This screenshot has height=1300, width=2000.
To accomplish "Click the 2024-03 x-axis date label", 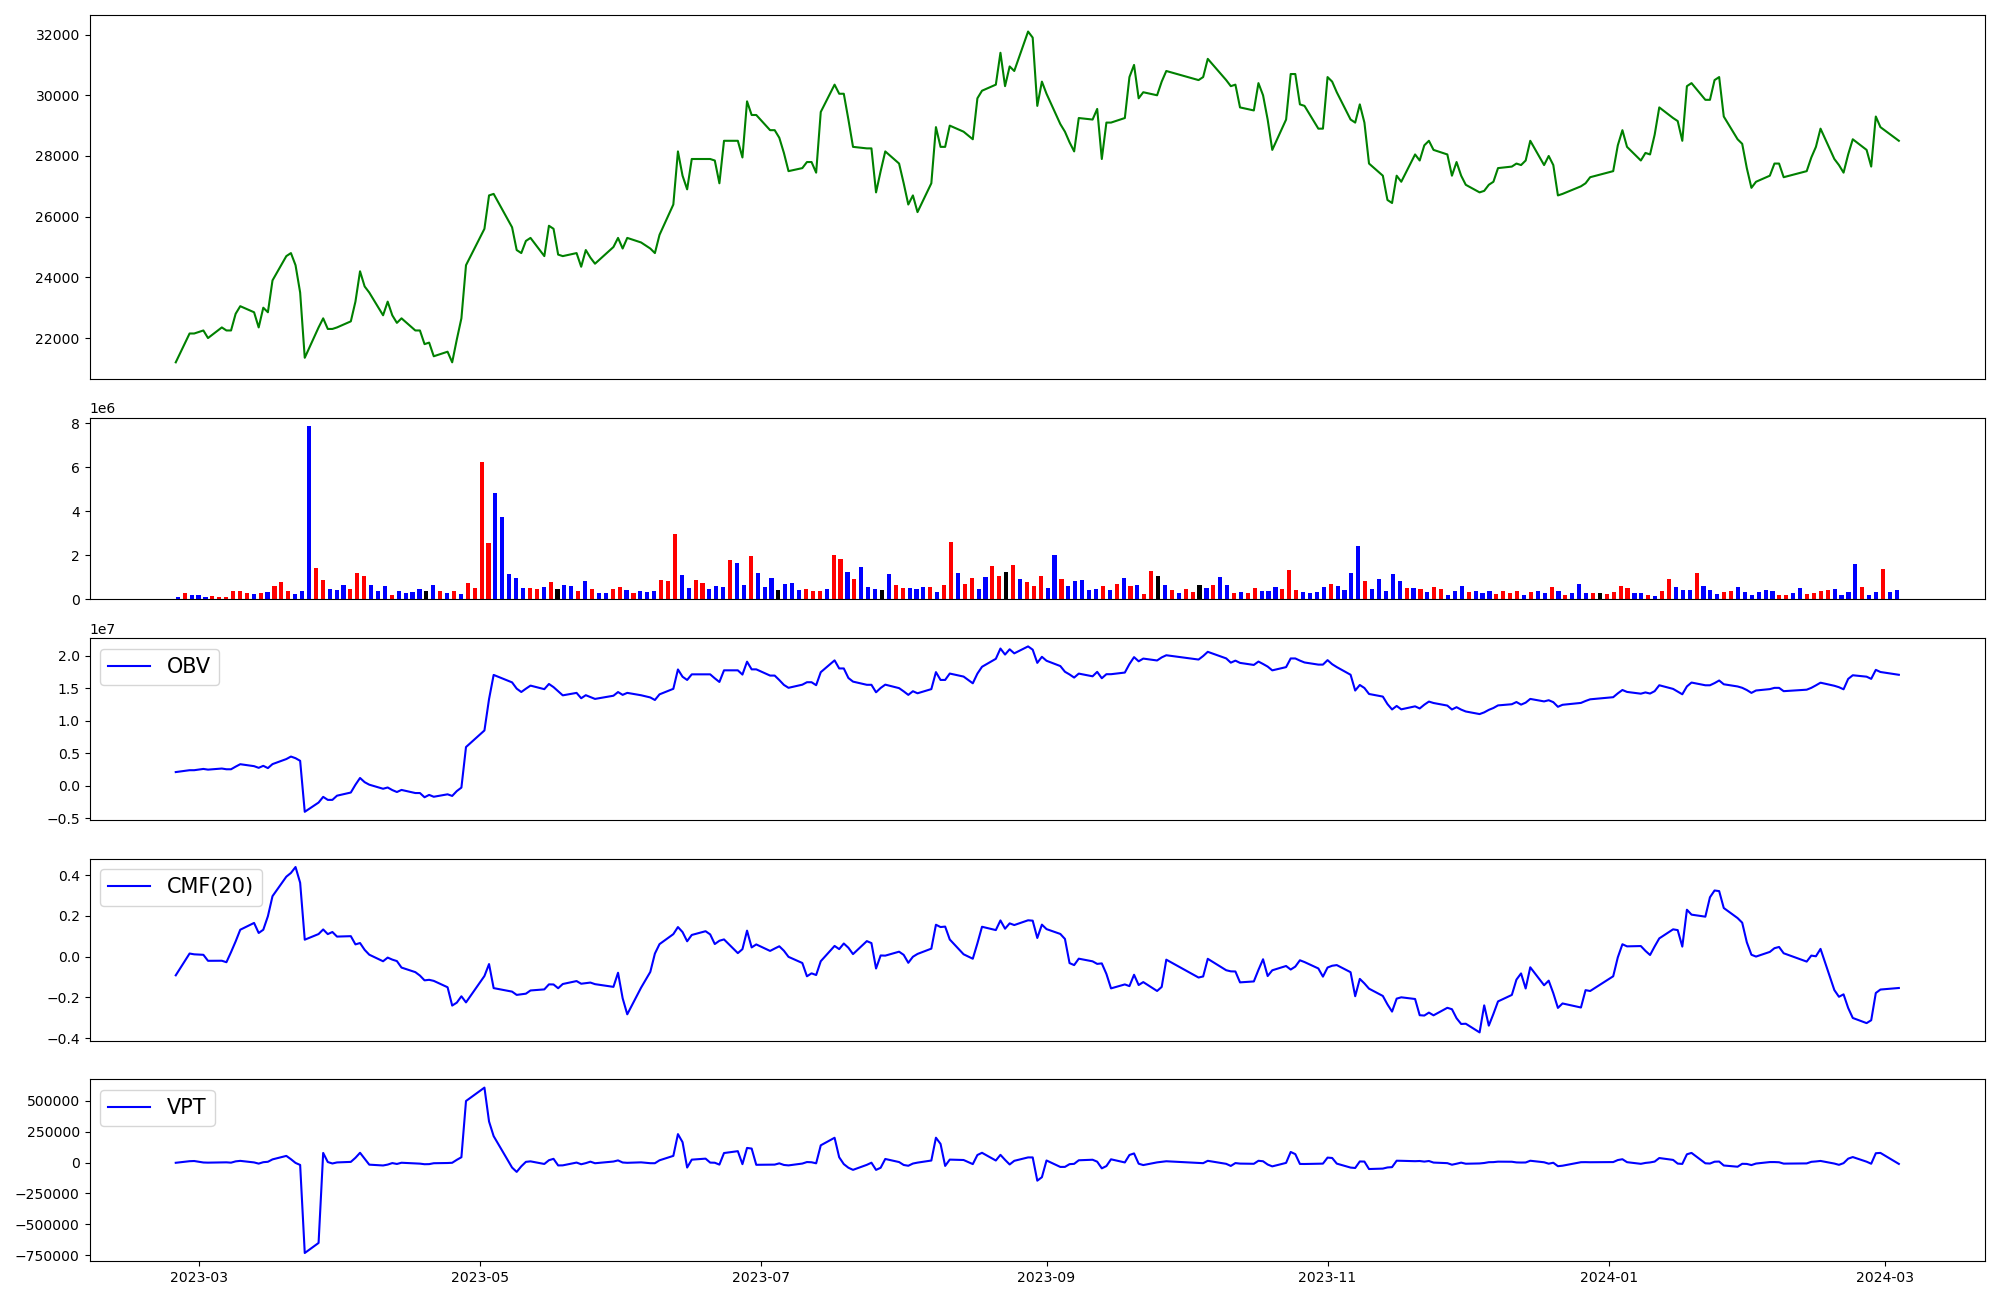I will (x=1885, y=1277).
